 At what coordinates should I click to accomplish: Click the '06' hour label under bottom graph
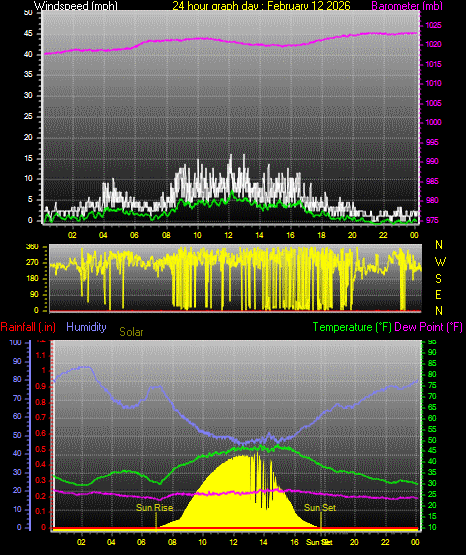click(141, 542)
